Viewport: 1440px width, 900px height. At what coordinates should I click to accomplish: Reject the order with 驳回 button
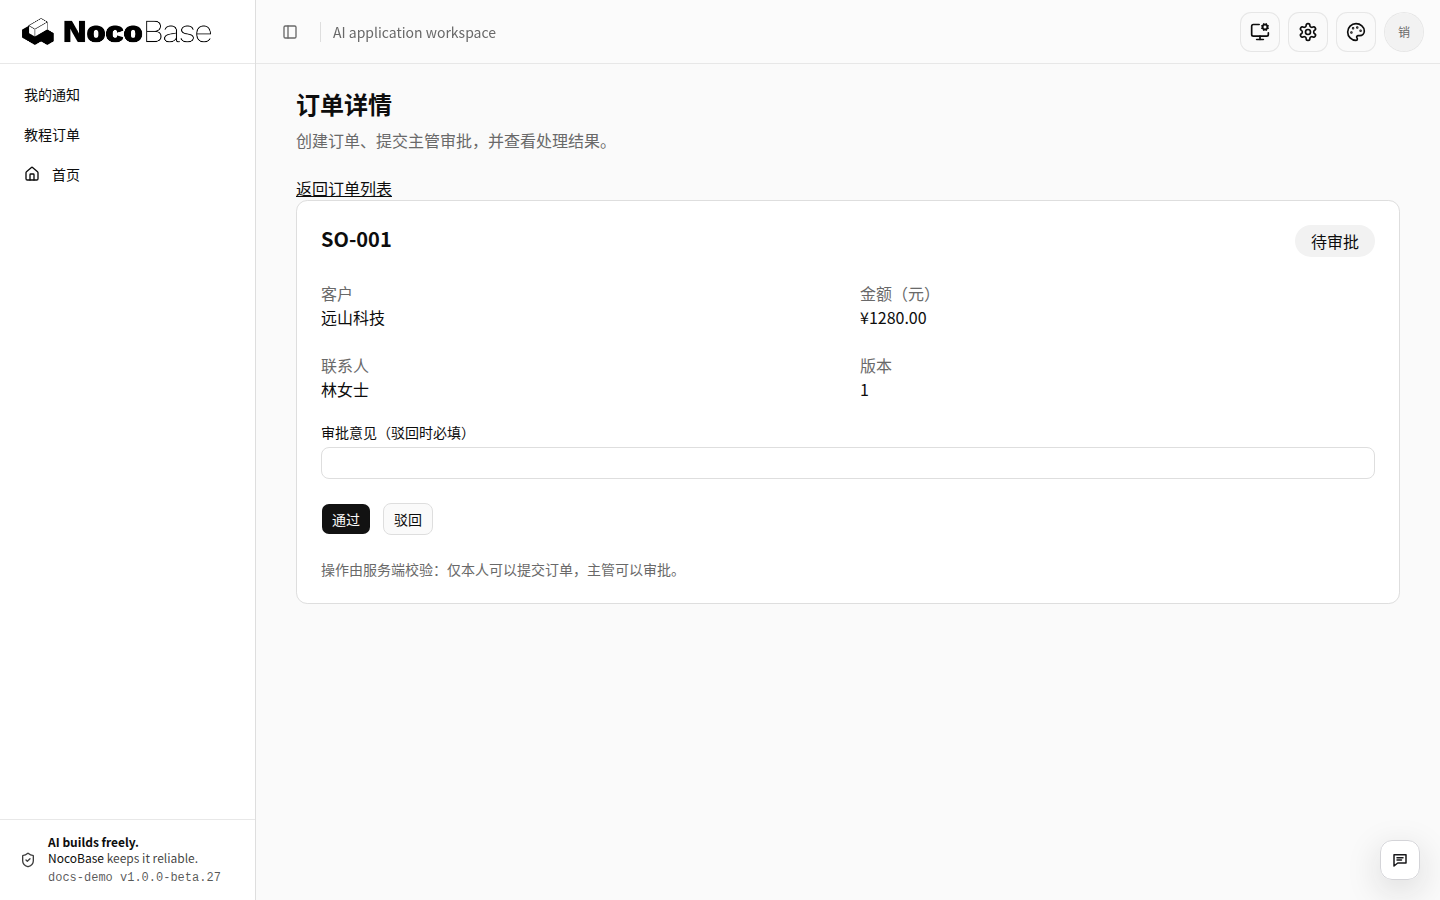click(408, 519)
